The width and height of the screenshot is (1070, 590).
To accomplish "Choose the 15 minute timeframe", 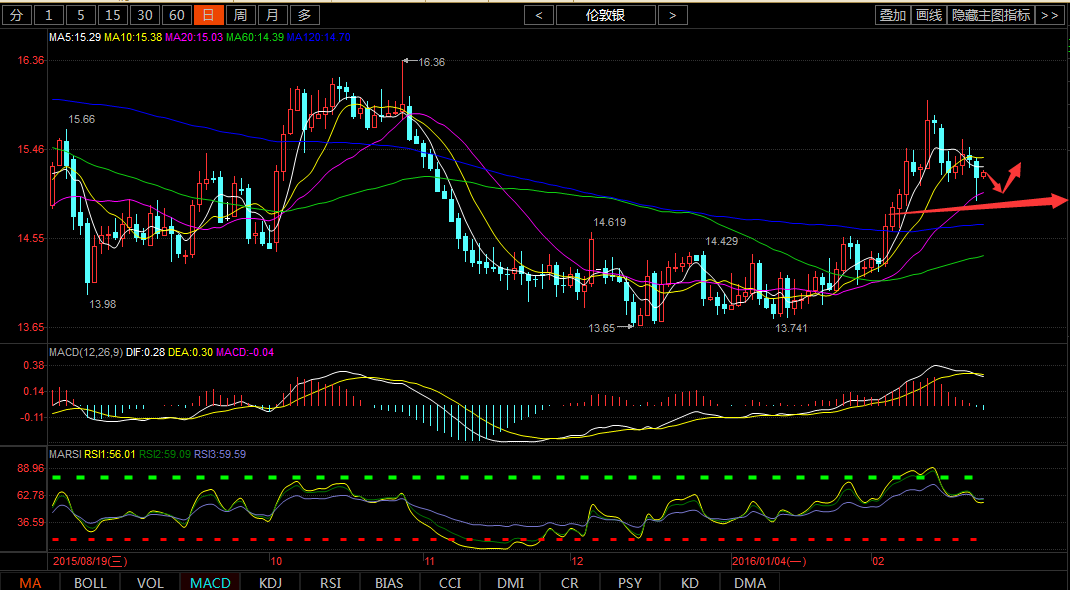I will tap(113, 15).
